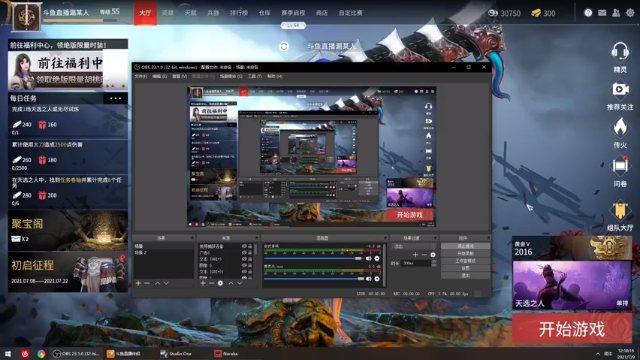
Task: Click 退出 in OBS controls
Action: pyautogui.click(x=465, y=276)
